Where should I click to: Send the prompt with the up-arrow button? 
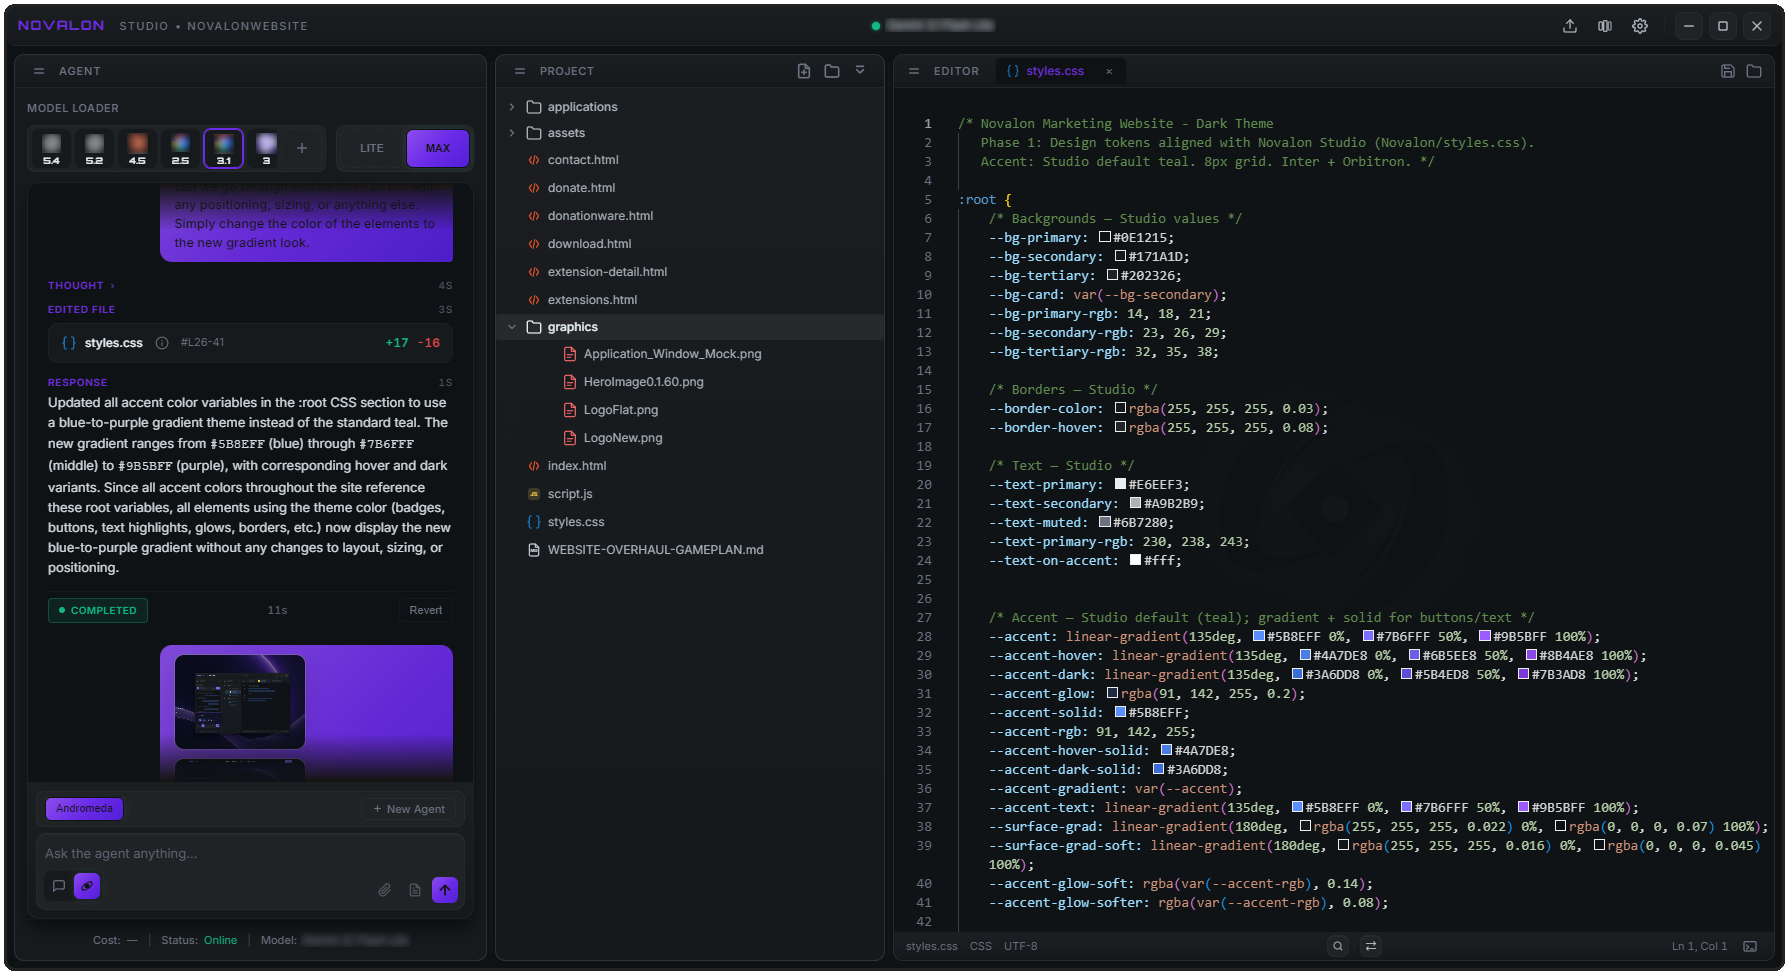(x=445, y=889)
